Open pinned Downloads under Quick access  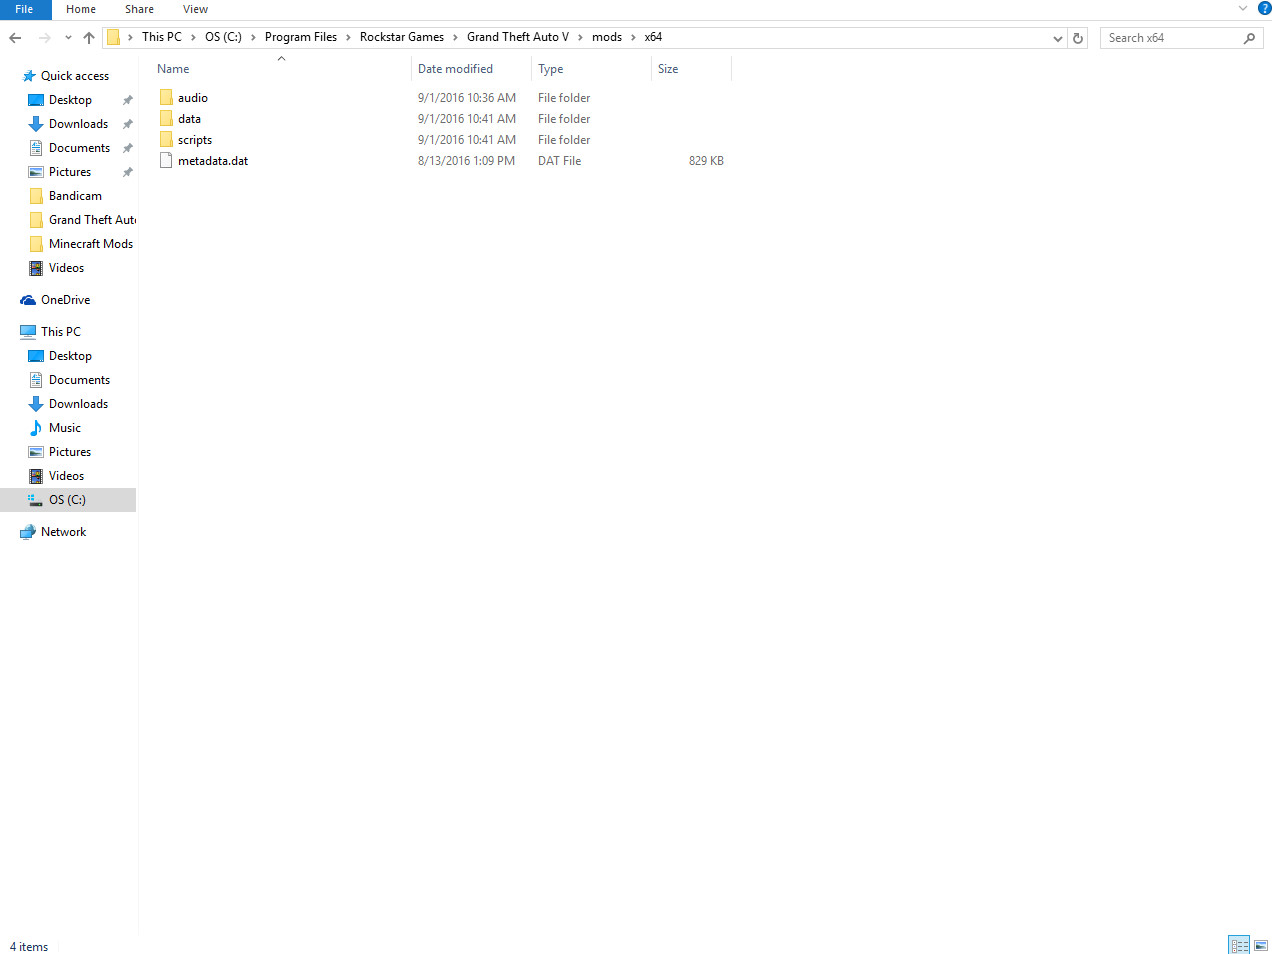[x=78, y=124]
